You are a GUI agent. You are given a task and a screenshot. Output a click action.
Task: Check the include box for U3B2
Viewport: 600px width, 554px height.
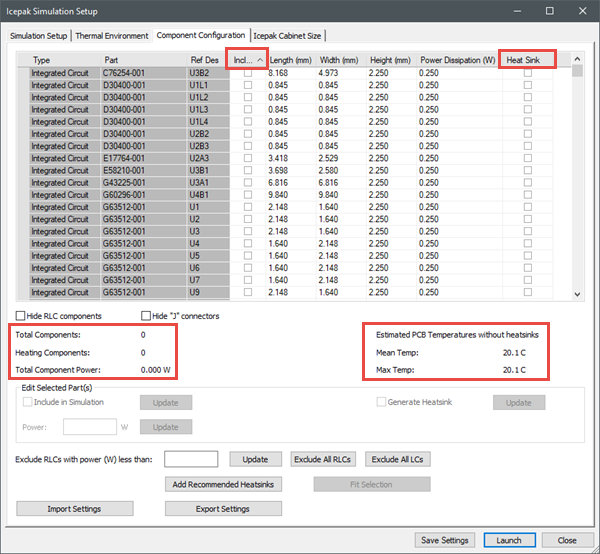pyautogui.click(x=248, y=73)
